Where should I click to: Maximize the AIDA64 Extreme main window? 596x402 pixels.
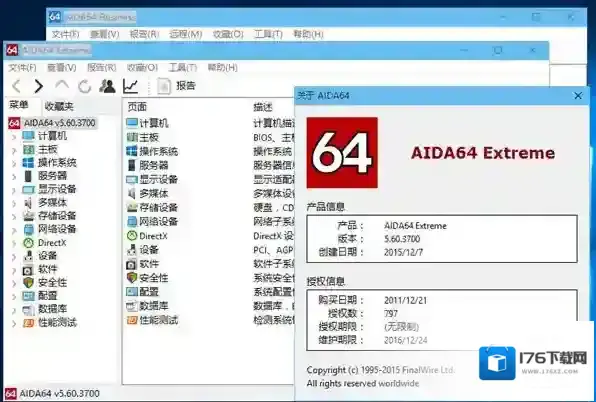pyautogui.click(x=497, y=50)
